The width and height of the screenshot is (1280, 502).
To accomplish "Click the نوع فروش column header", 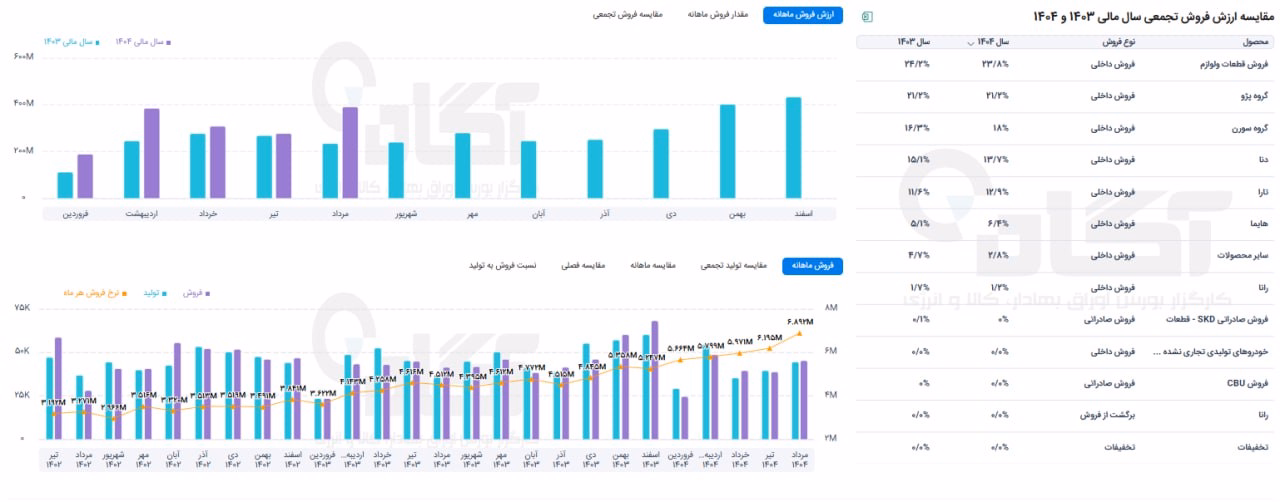I will tap(1118, 42).
